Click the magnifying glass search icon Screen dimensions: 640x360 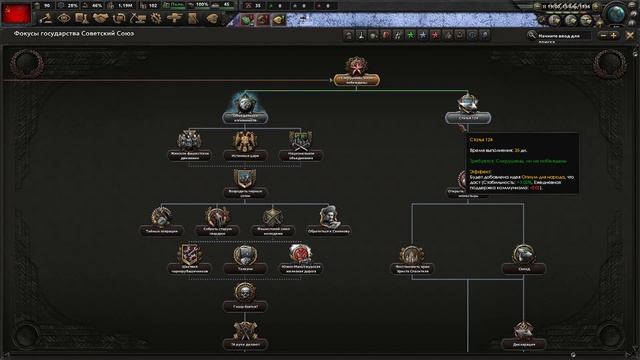tap(531, 36)
